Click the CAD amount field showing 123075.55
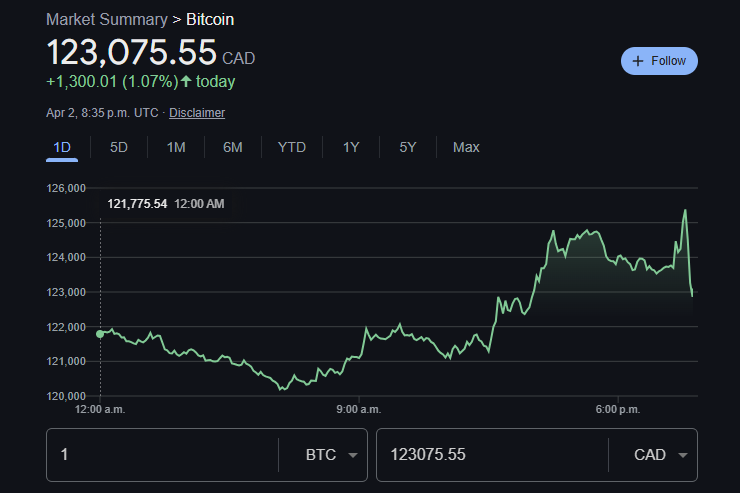This screenshot has width=740, height=493. pos(492,455)
